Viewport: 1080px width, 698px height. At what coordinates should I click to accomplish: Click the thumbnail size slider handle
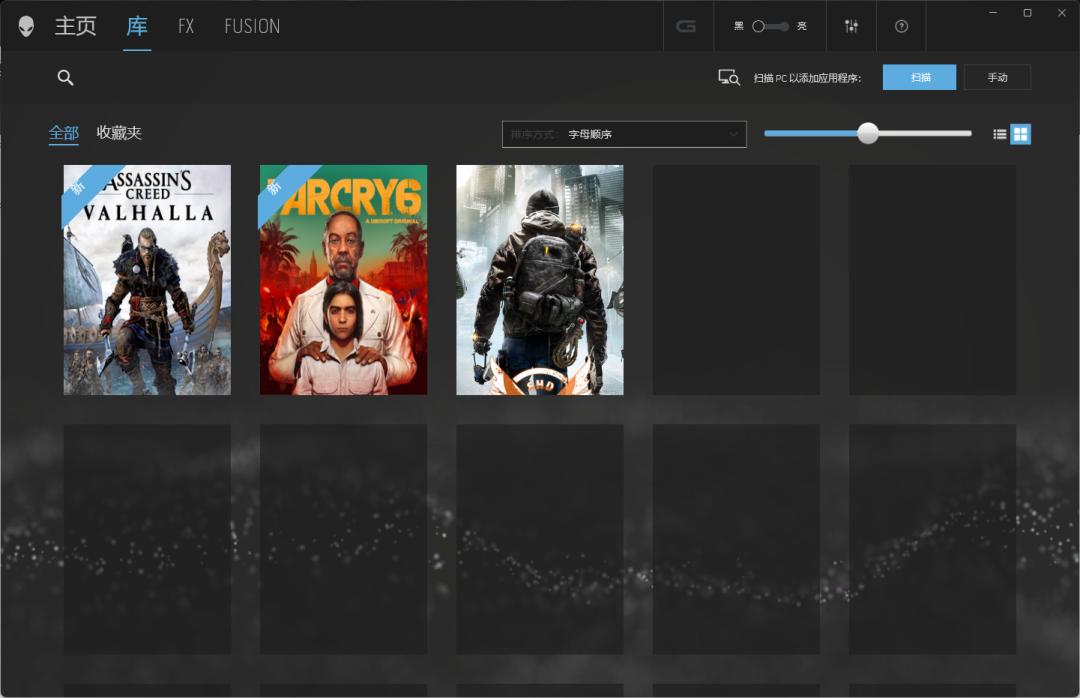point(868,133)
